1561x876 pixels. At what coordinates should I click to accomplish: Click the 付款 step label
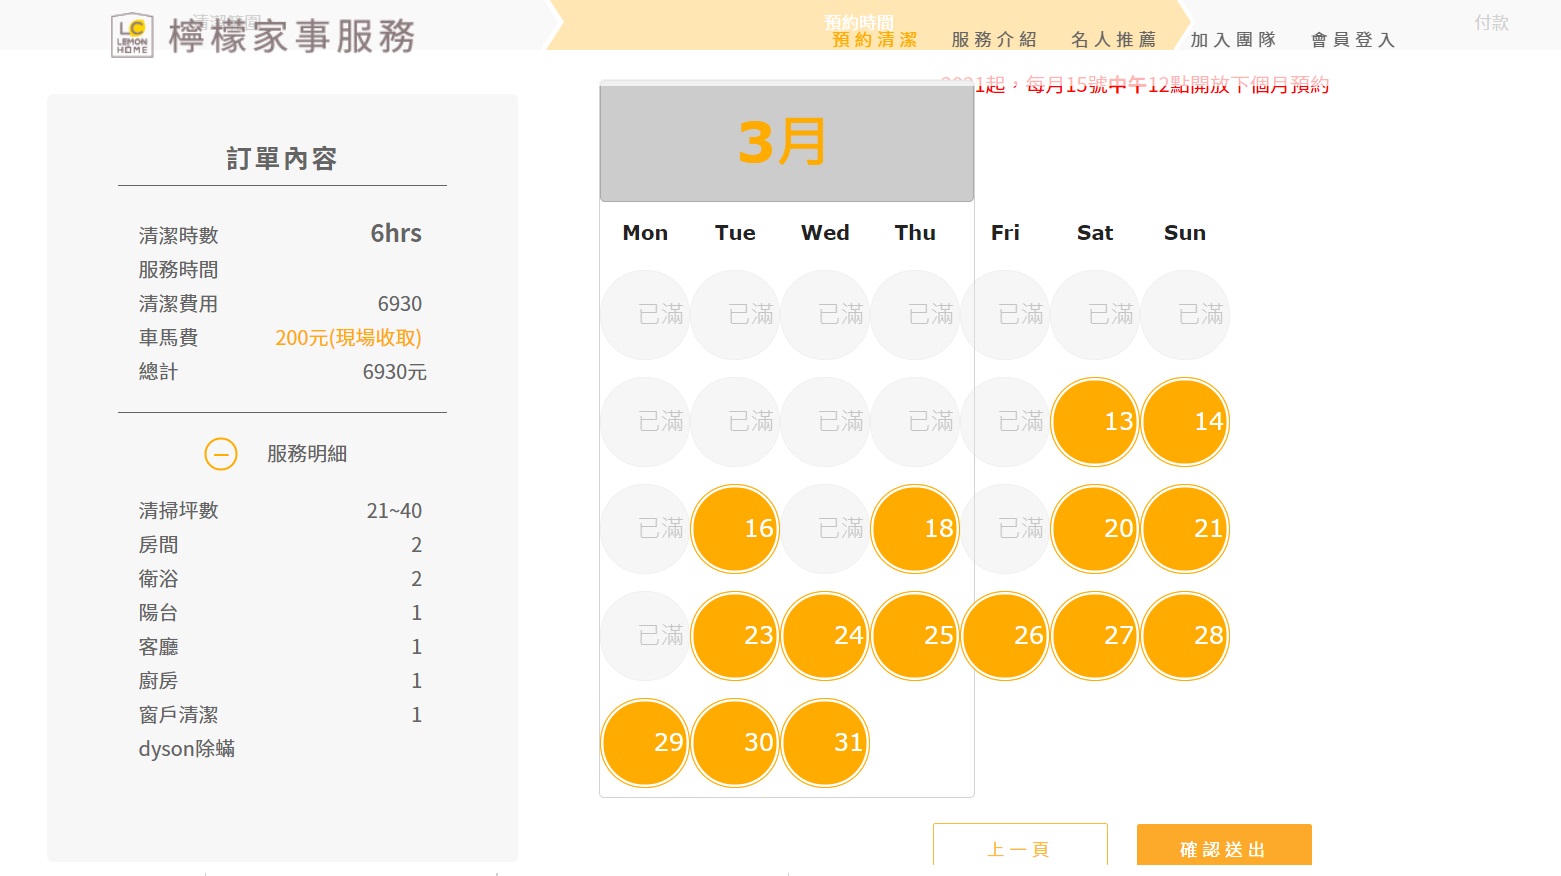point(1491,22)
